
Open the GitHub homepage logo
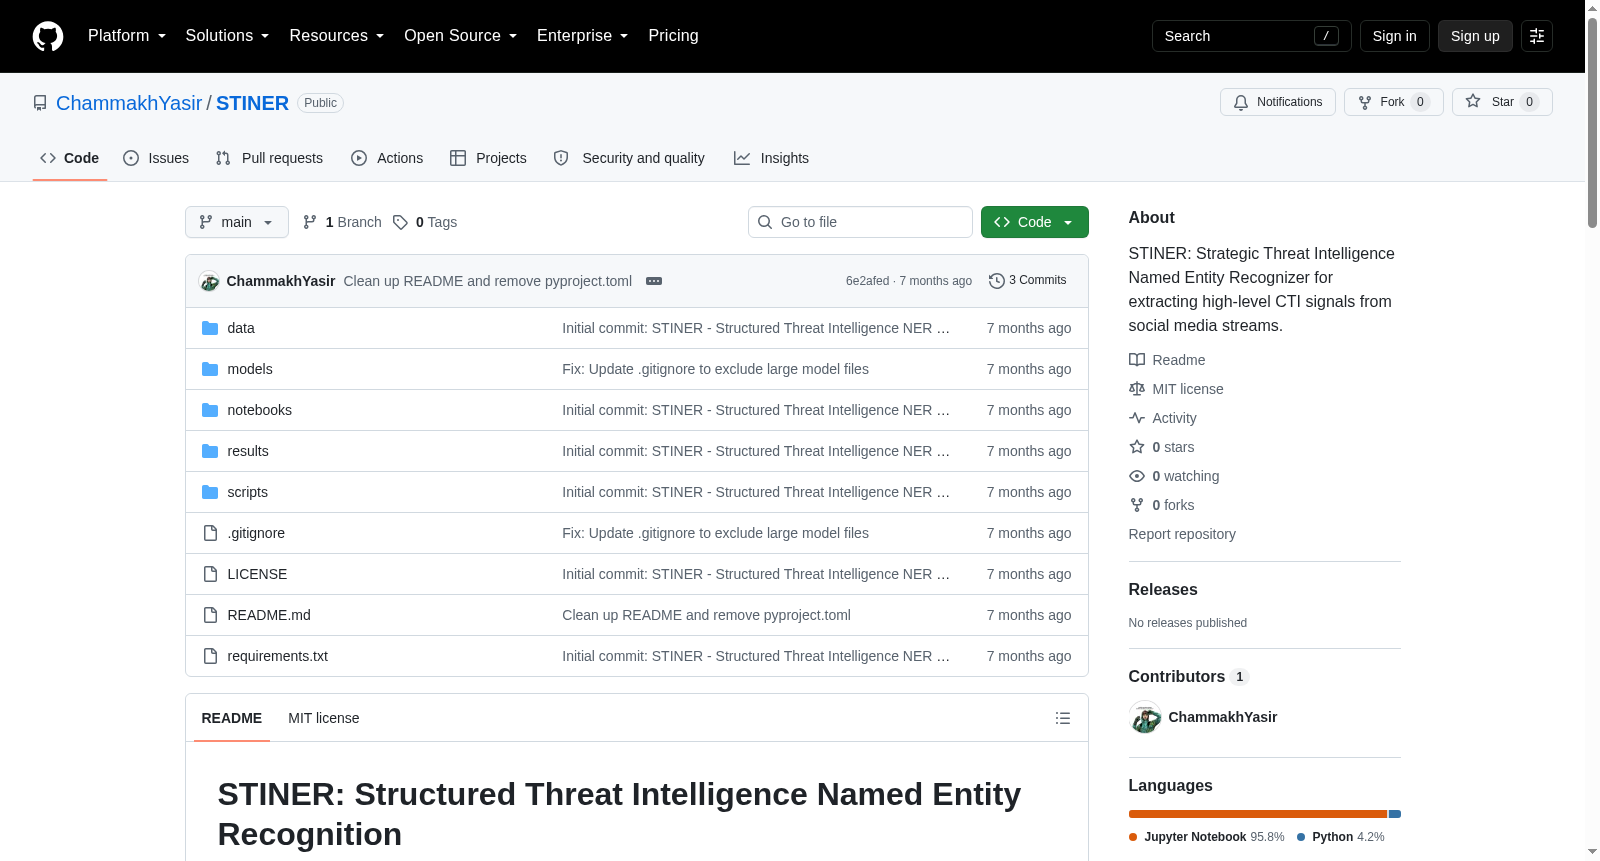tap(48, 36)
